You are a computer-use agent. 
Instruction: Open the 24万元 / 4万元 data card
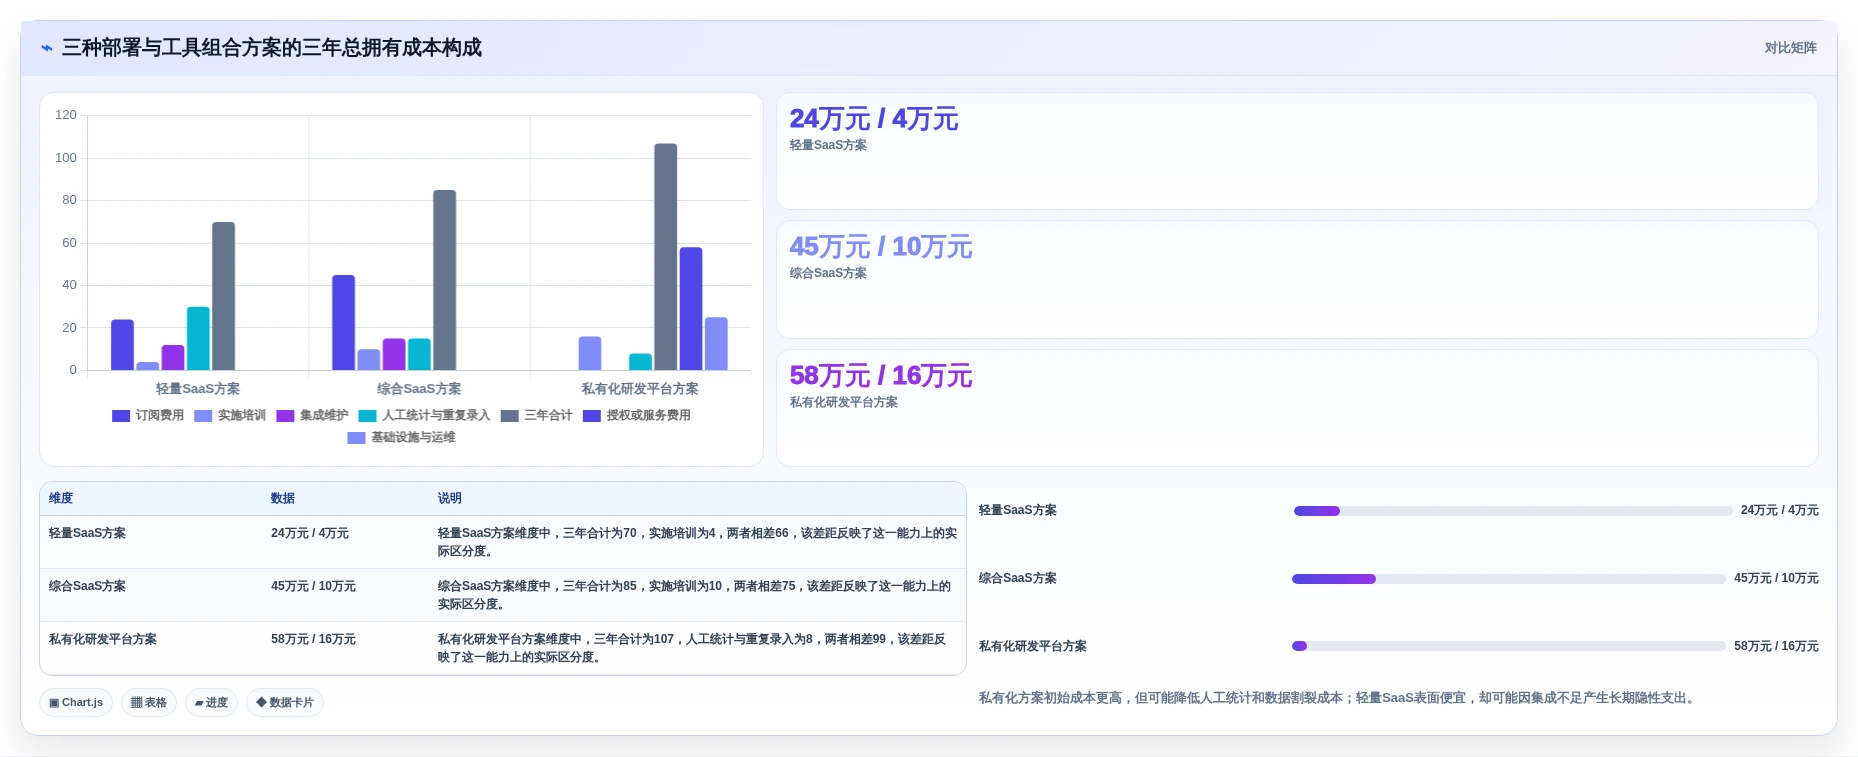[x=1297, y=151]
